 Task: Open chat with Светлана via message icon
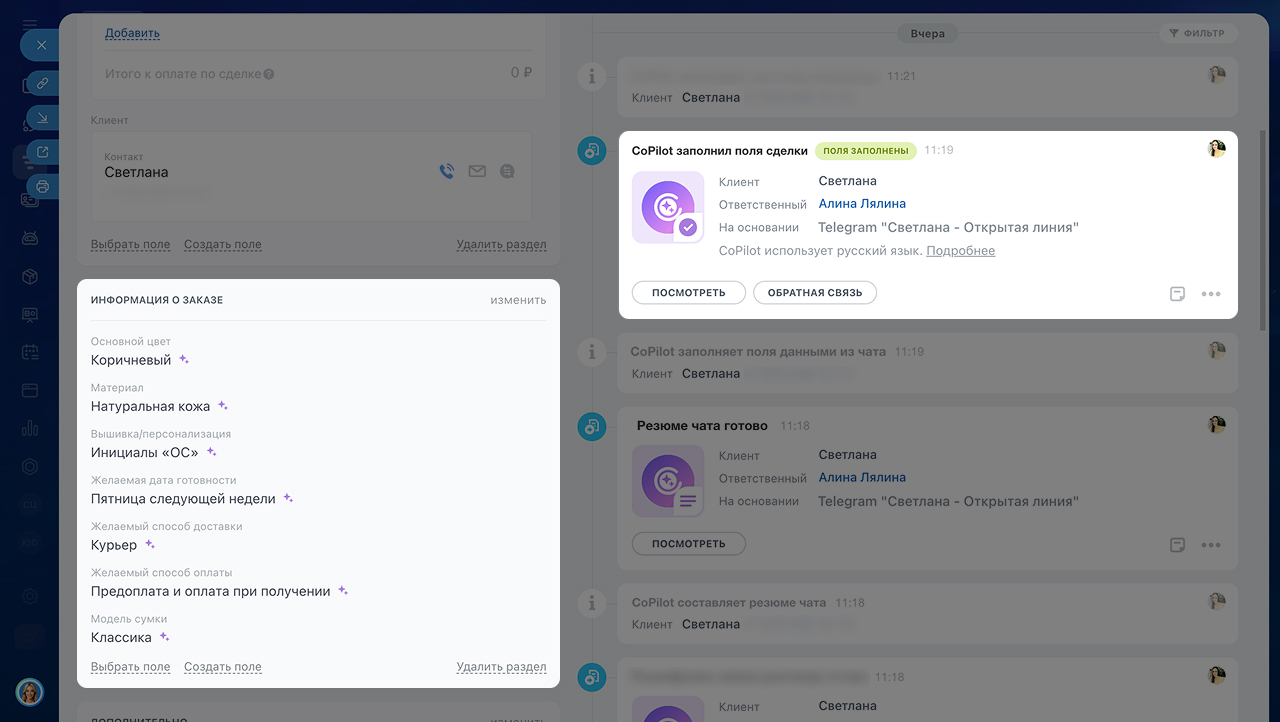[507, 172]
